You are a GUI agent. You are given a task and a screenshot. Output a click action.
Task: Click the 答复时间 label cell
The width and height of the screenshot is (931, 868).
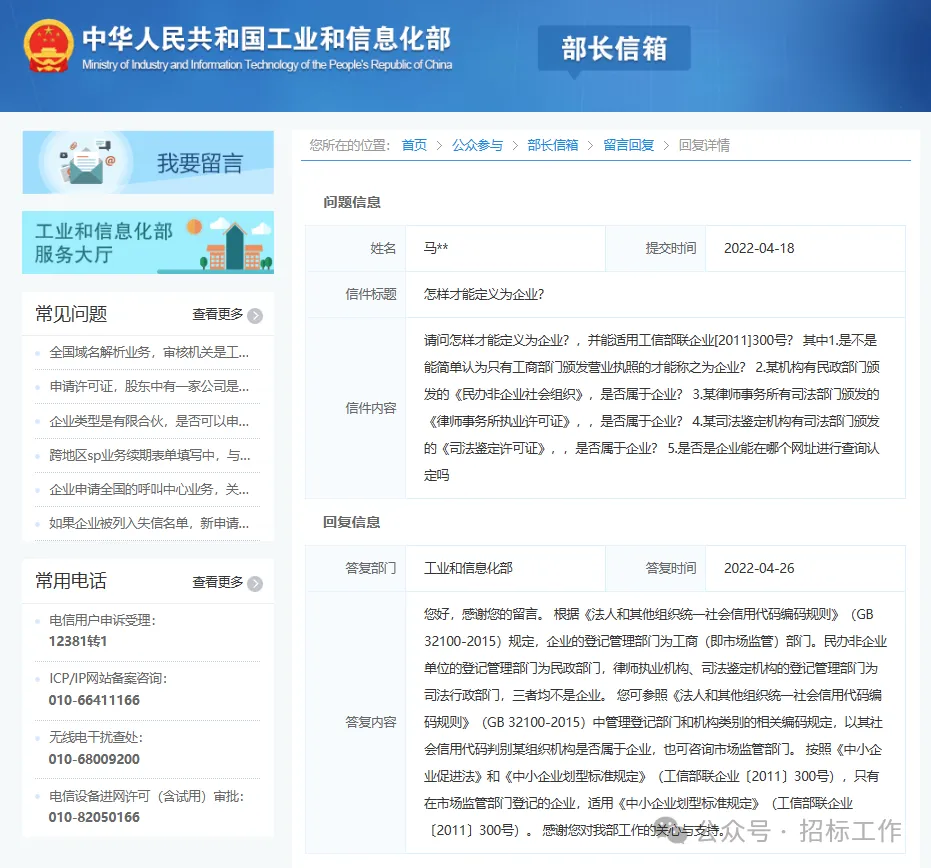pos(656,568)
